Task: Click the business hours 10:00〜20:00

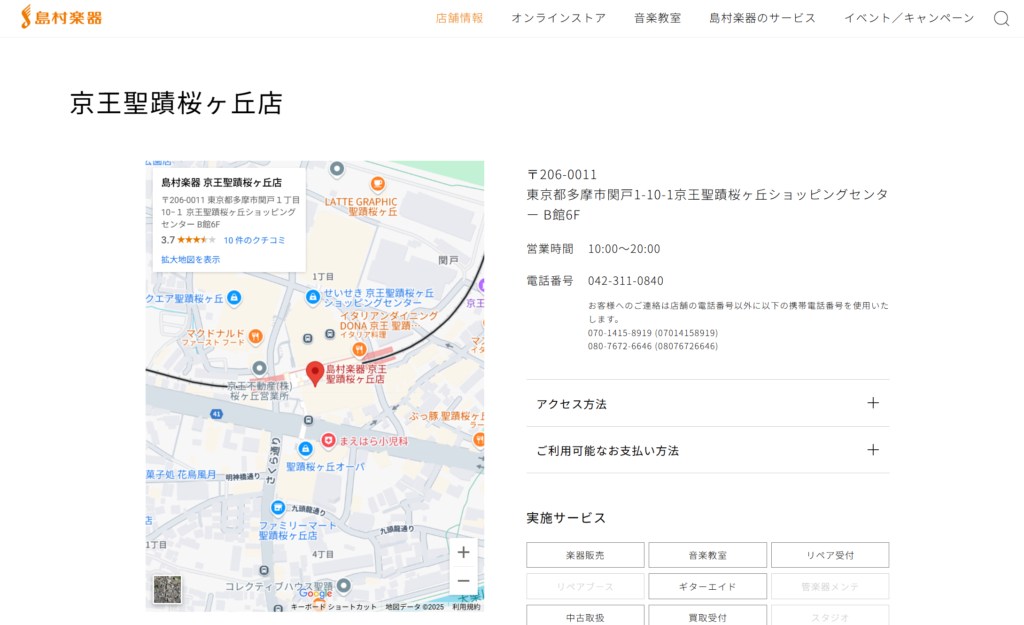Action: pos(624,249)
